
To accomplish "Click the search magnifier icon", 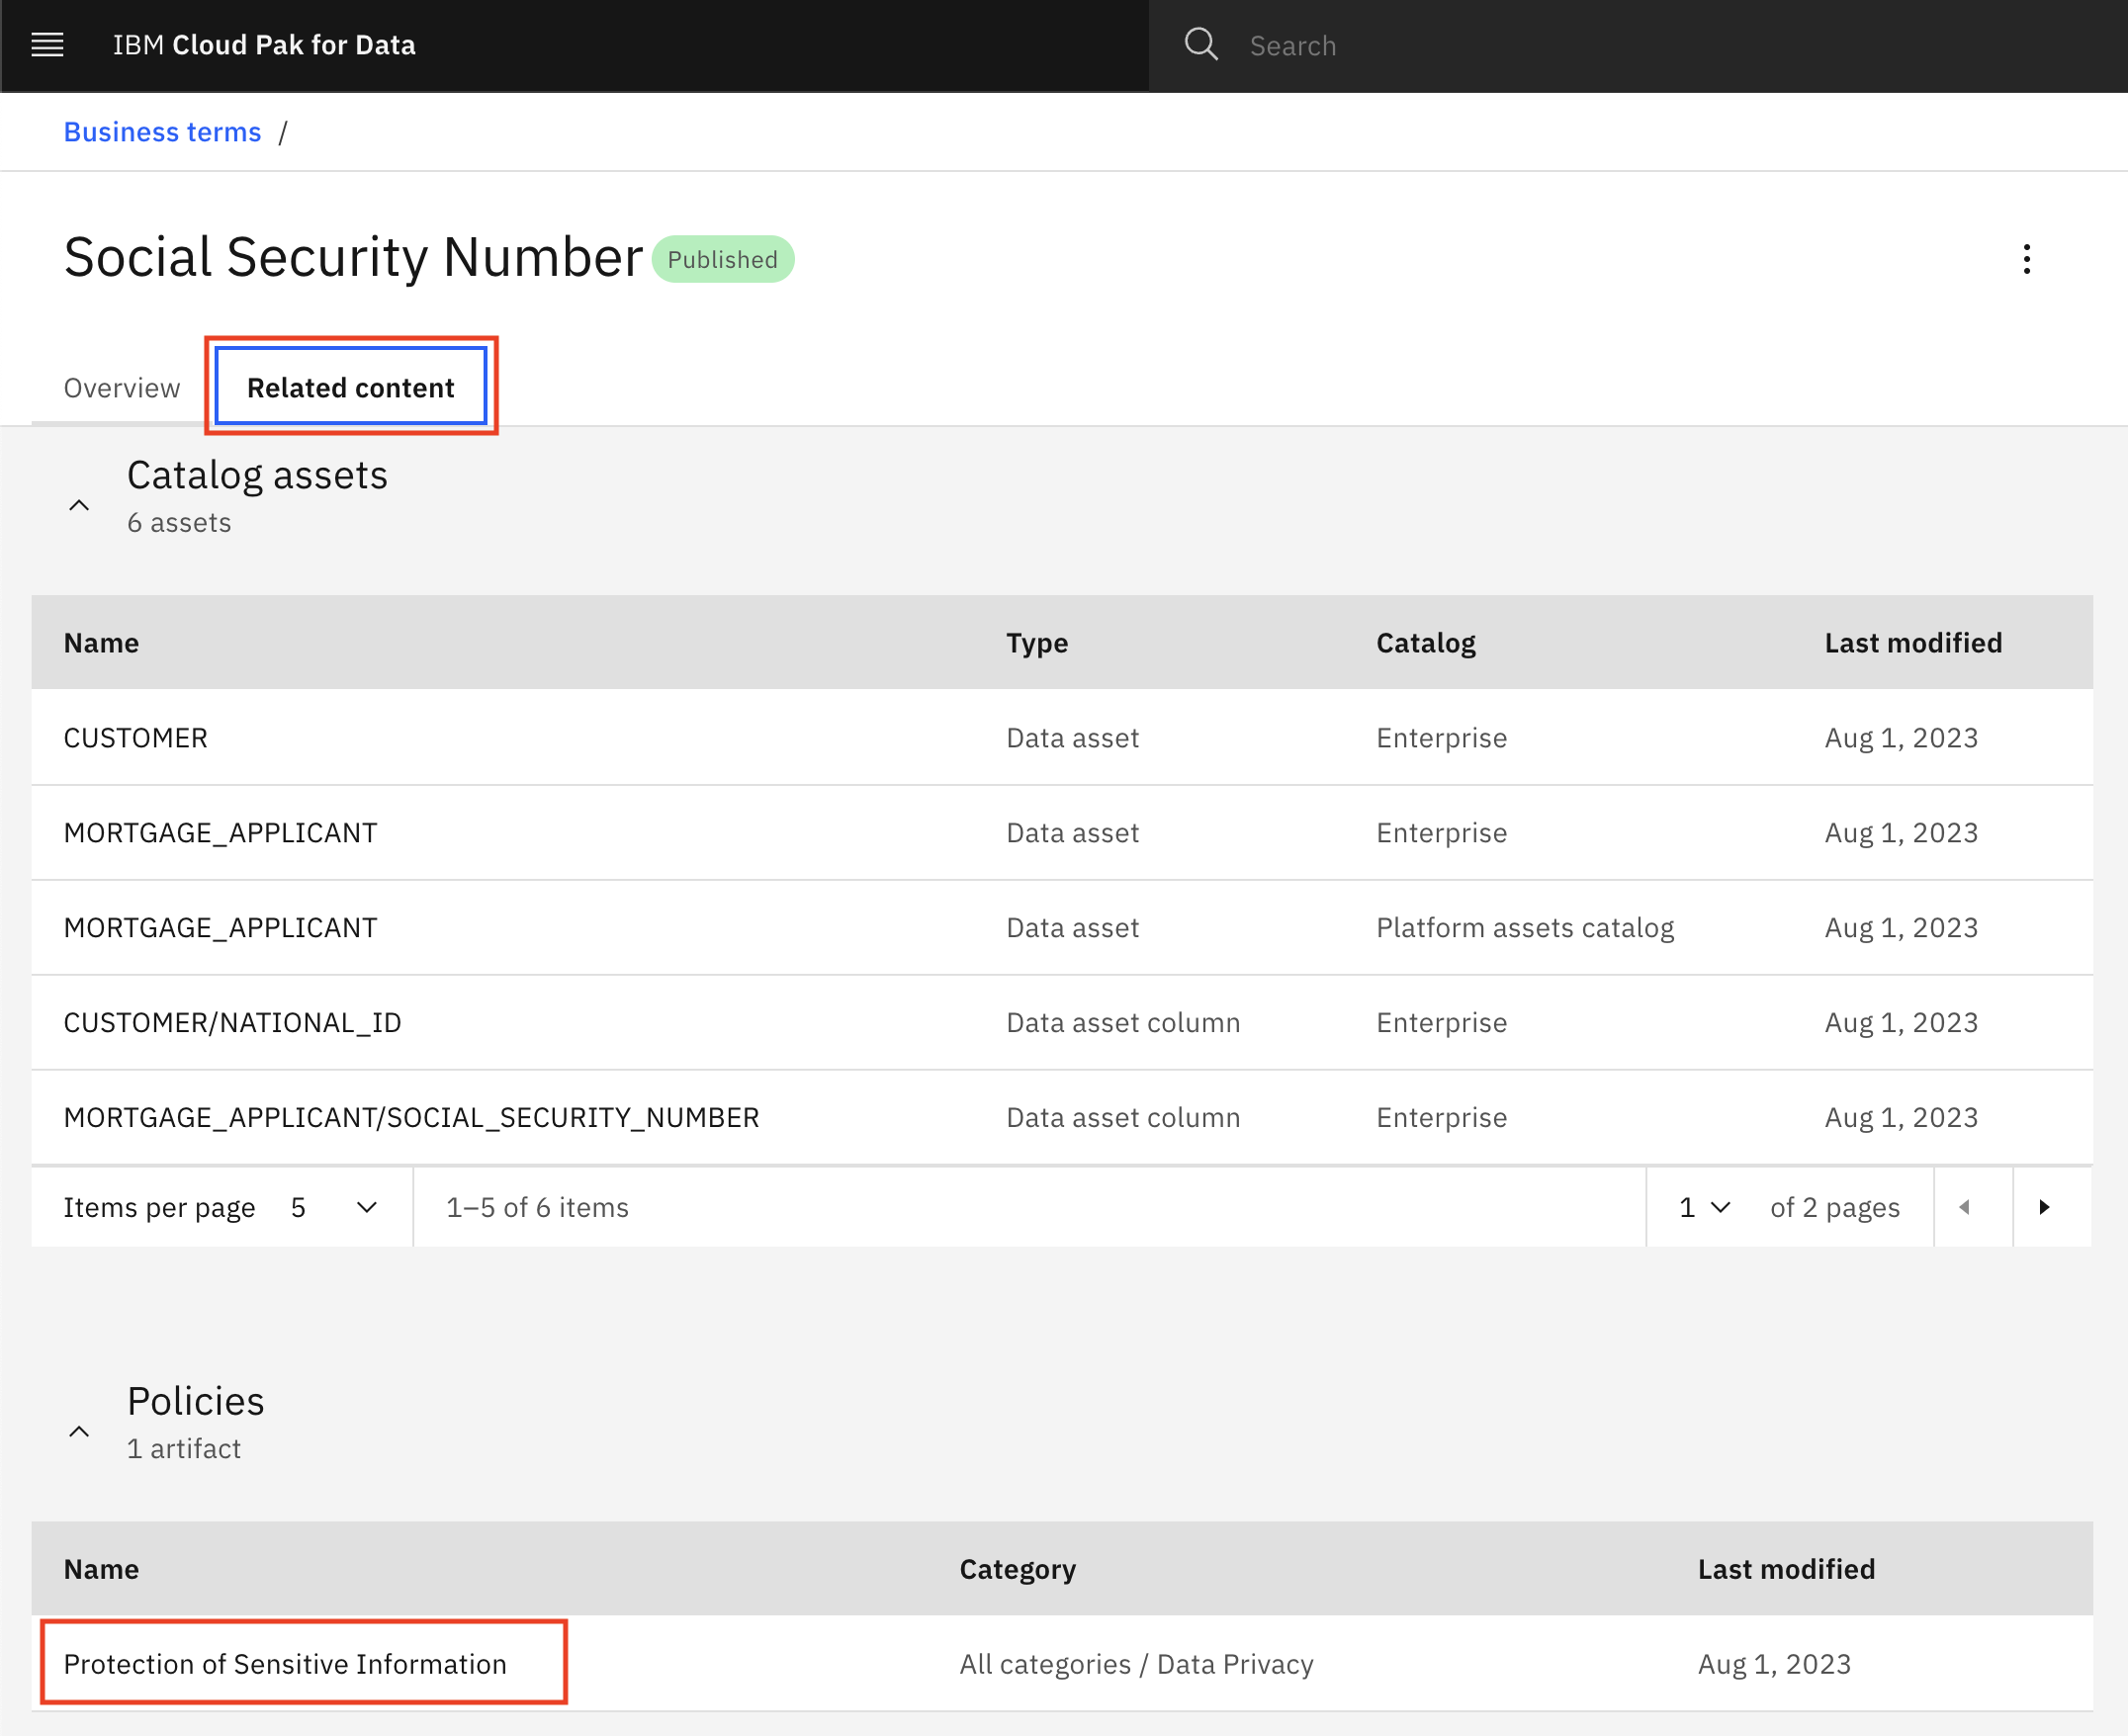I will pos(1201,45).
